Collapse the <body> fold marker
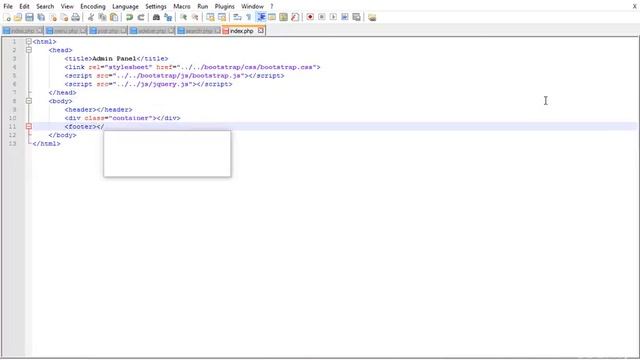The width and height of the screenshot is (640, 360). [x=29, y=101]
